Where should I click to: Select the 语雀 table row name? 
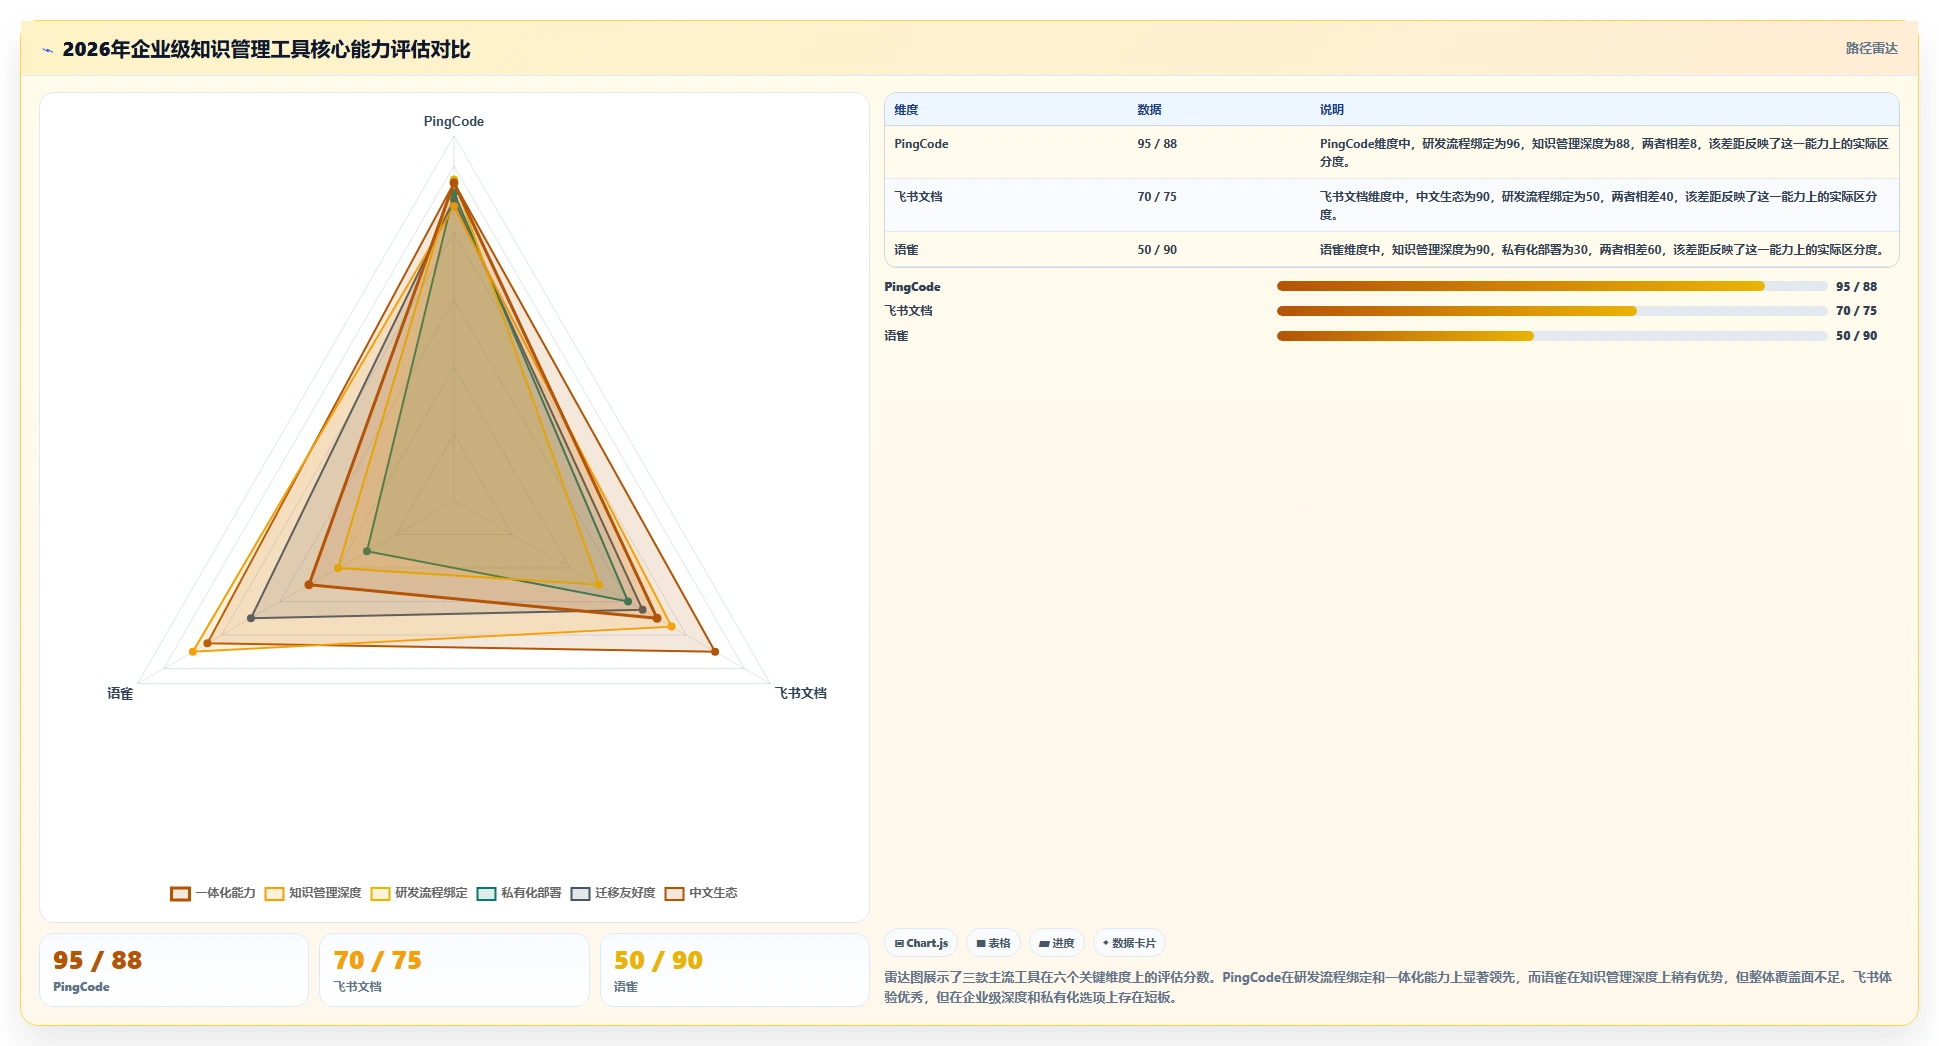pyautogui.click(x=906, y=250)
